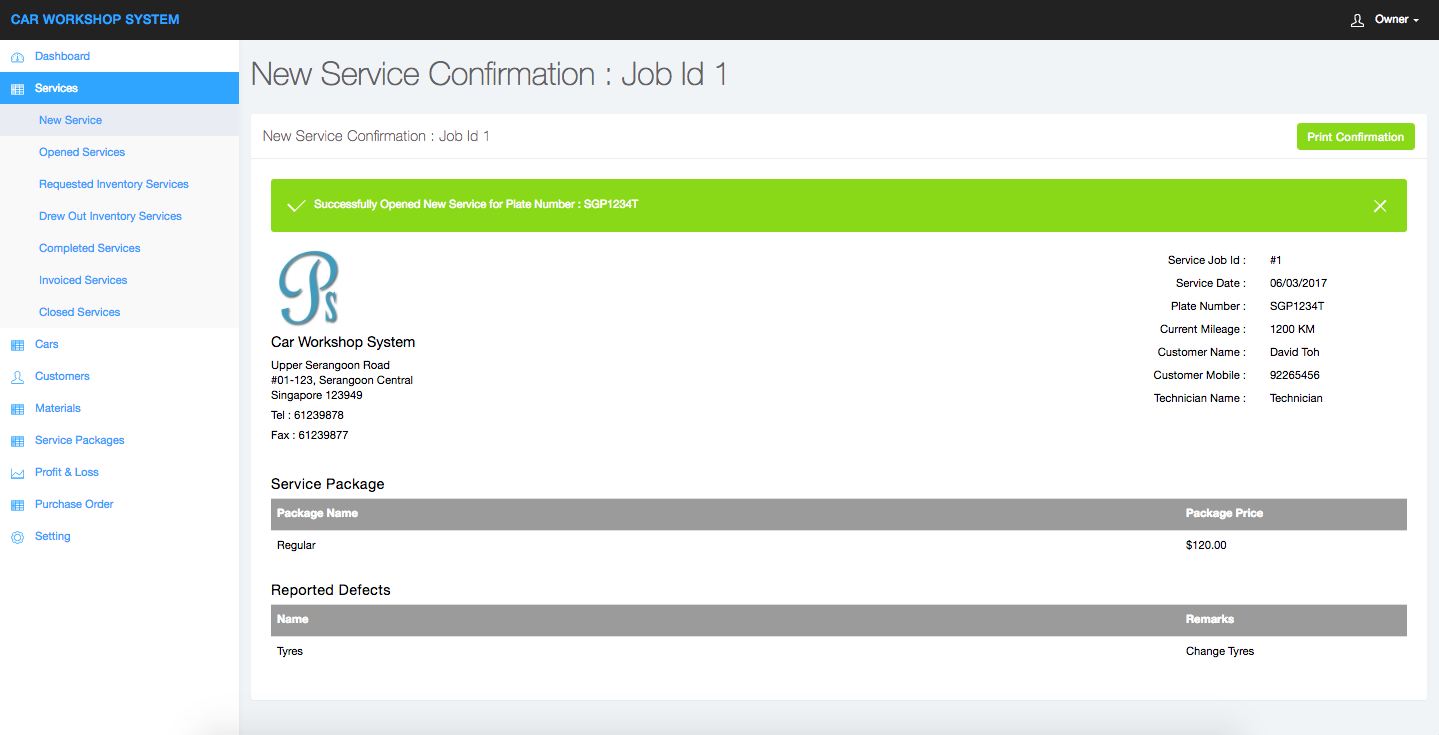
Task: Click the Purchase Order icon
Action: pyautogui.click(x=17, y=505)
